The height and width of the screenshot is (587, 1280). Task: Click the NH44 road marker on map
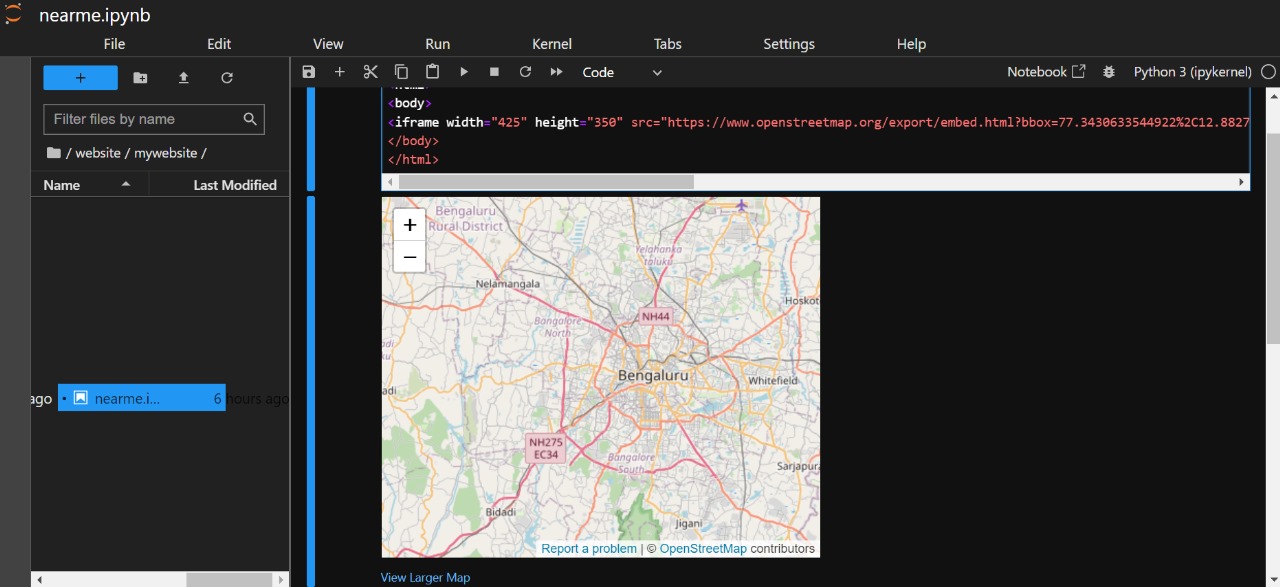point(656,316)
